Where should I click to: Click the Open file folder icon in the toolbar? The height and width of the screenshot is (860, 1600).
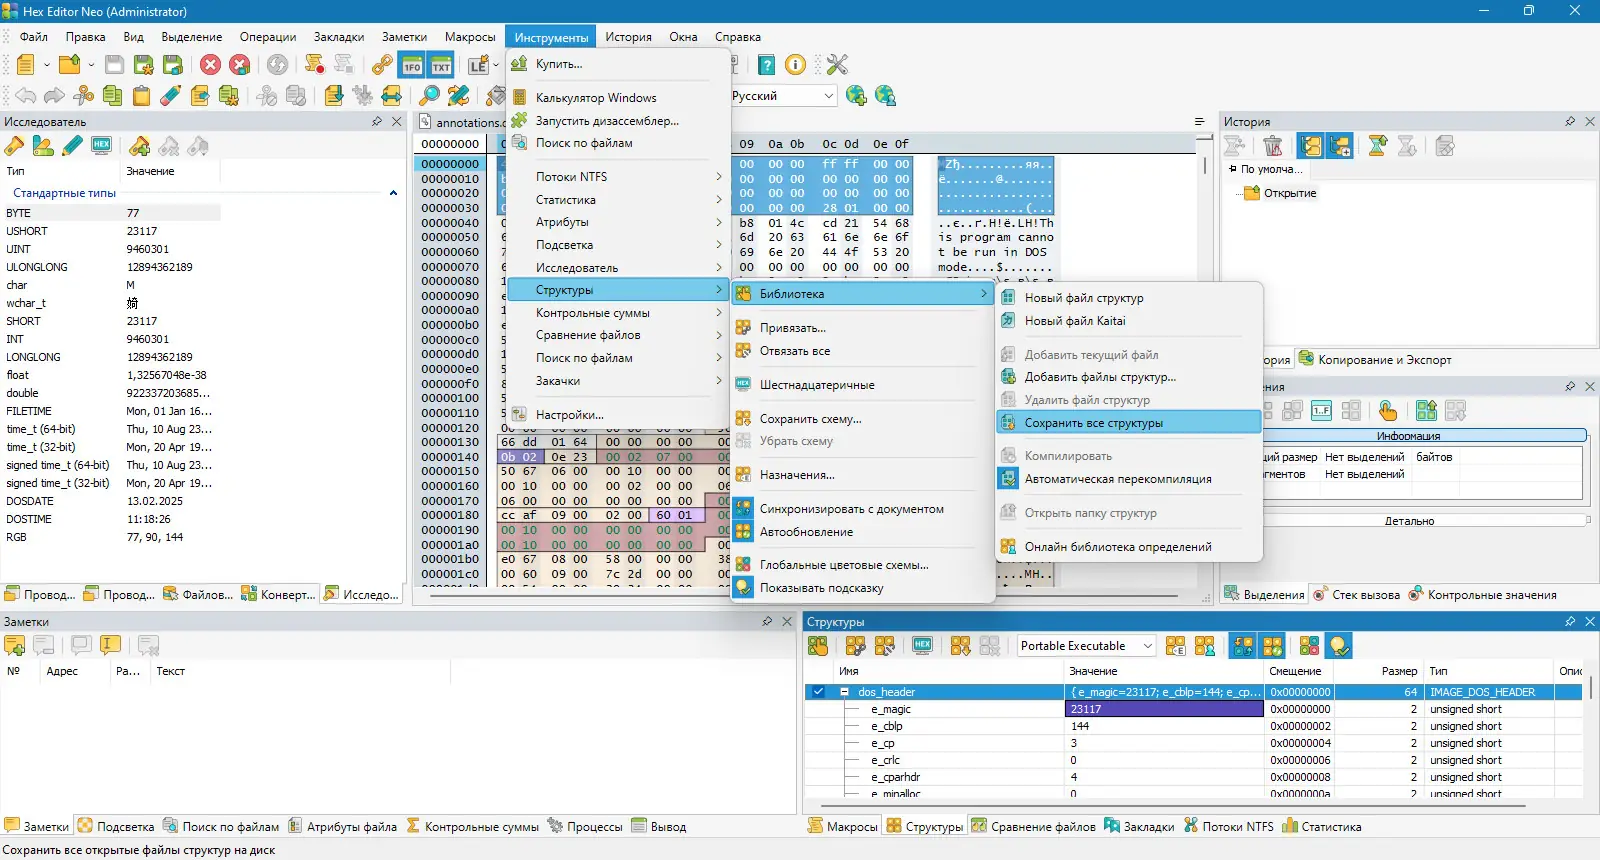[x=70, y=65]
